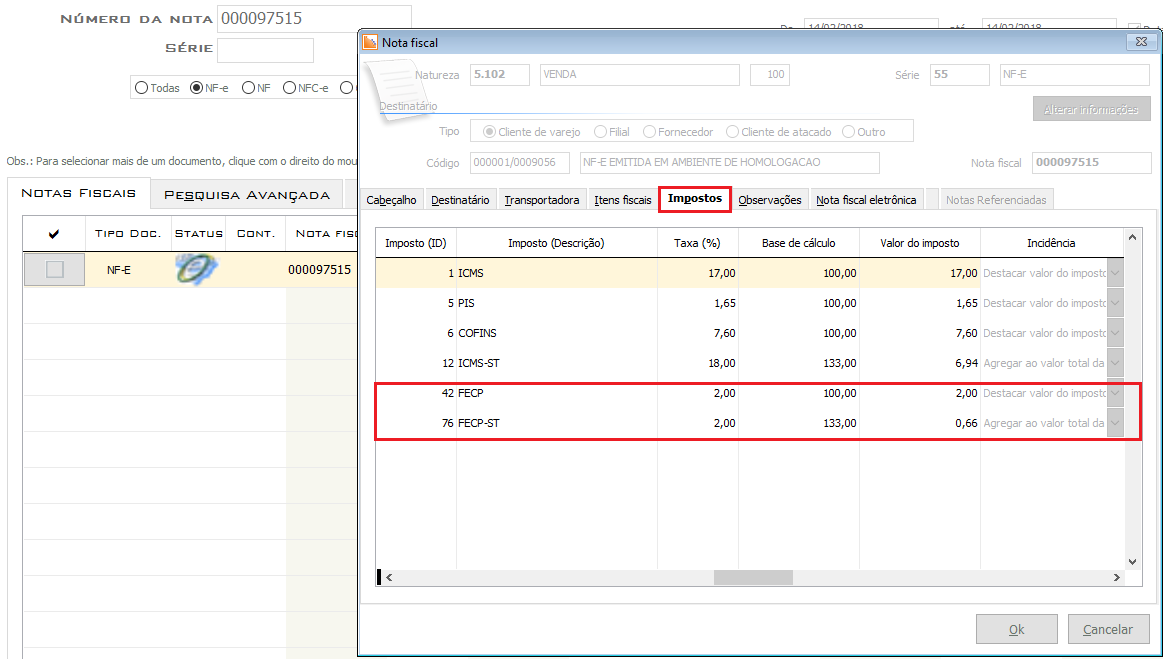This screenshot has width=1163, height=659.
Task: Select the NFC-e document type option
Action: (x=289, y=88)
